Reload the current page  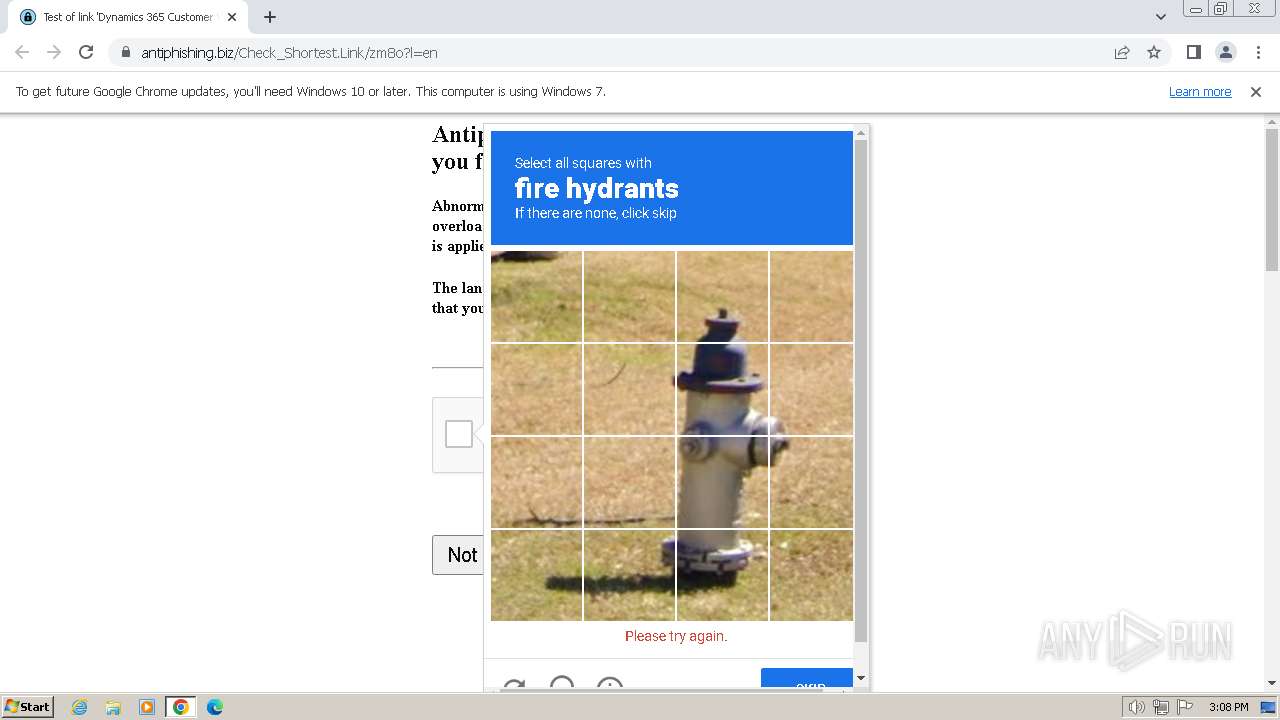click(x=86, y=52)
